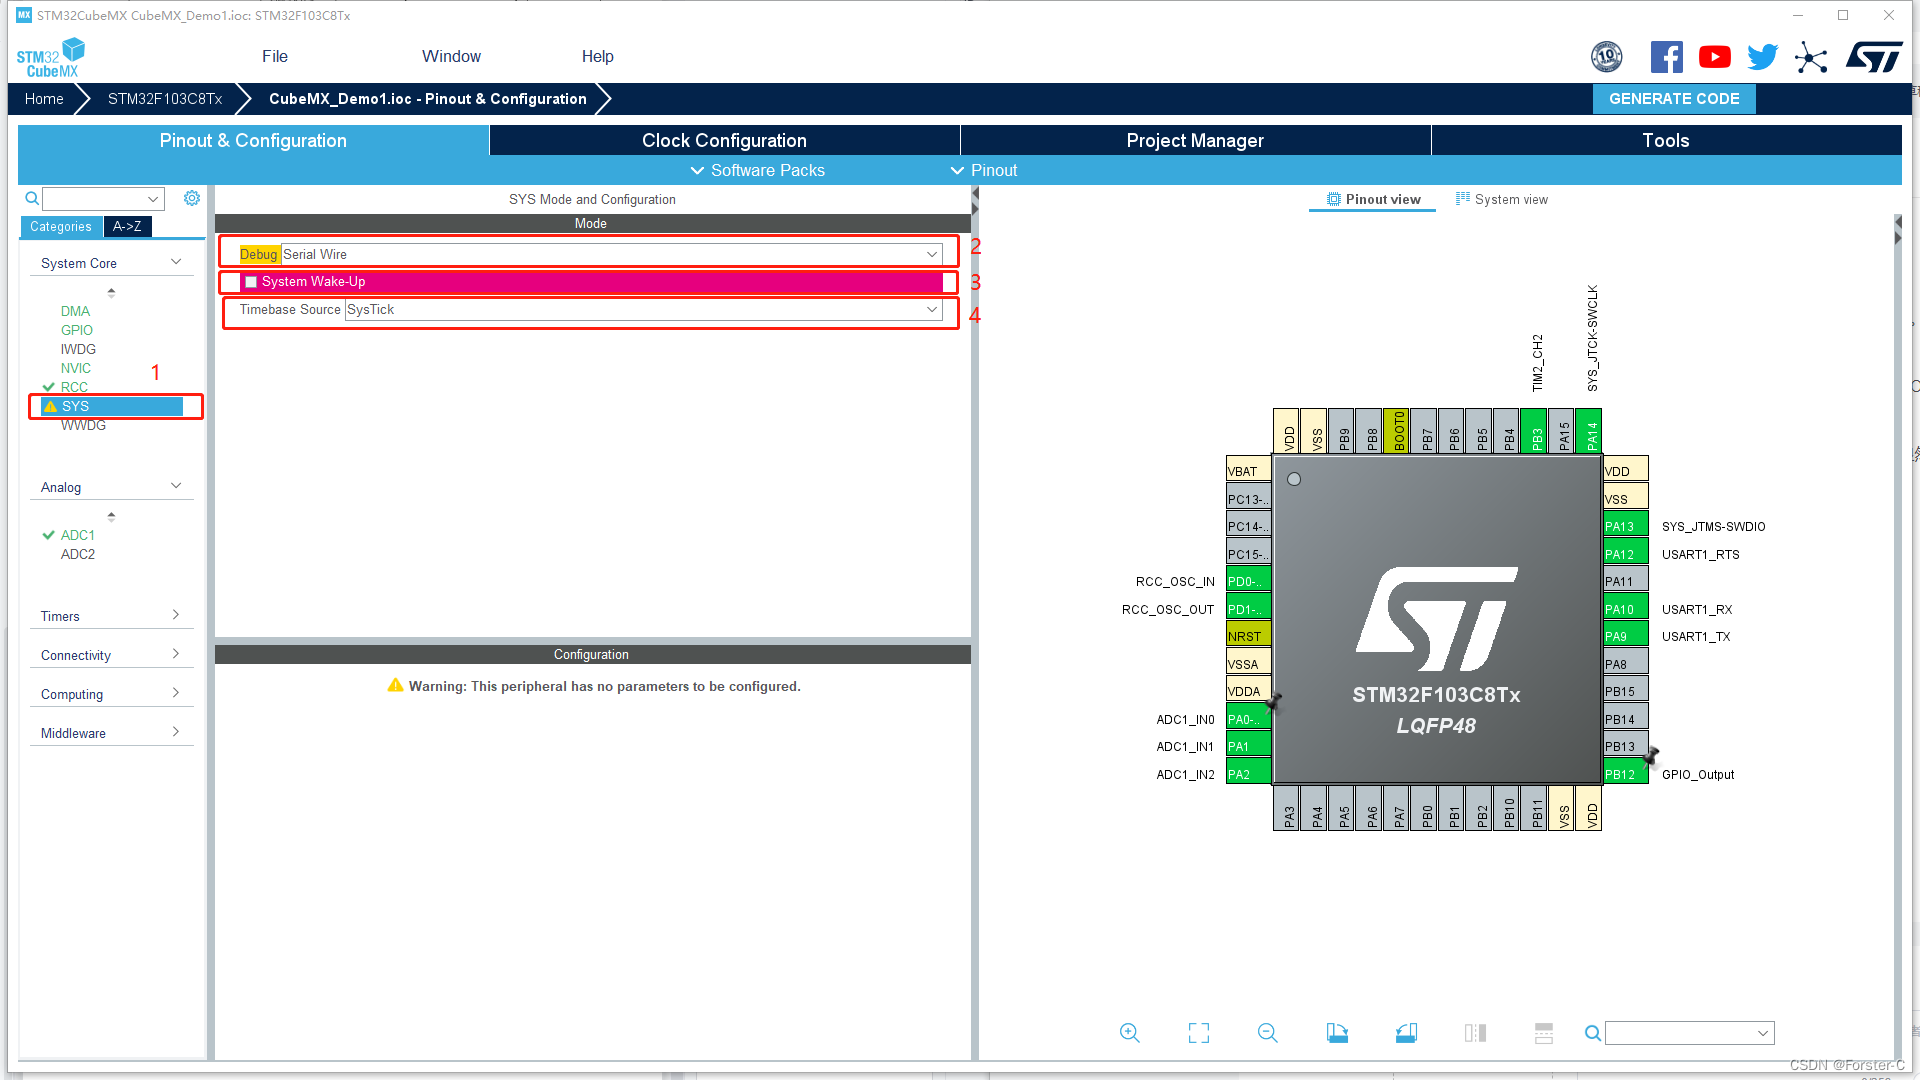Click the best-fit pinout view icon
This screenshot has height=1080, width=1920.
(x=1198, y=1032)
